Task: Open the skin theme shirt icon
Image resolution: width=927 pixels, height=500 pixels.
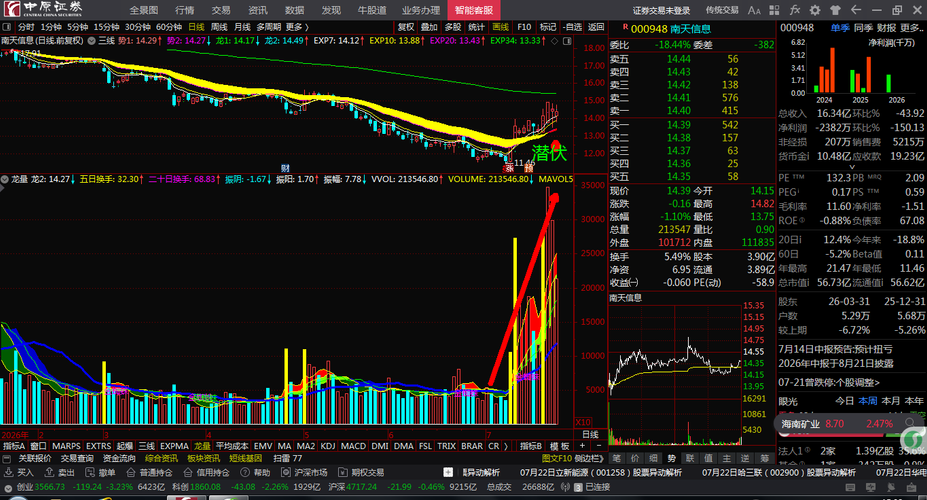Action: point(835,10)
